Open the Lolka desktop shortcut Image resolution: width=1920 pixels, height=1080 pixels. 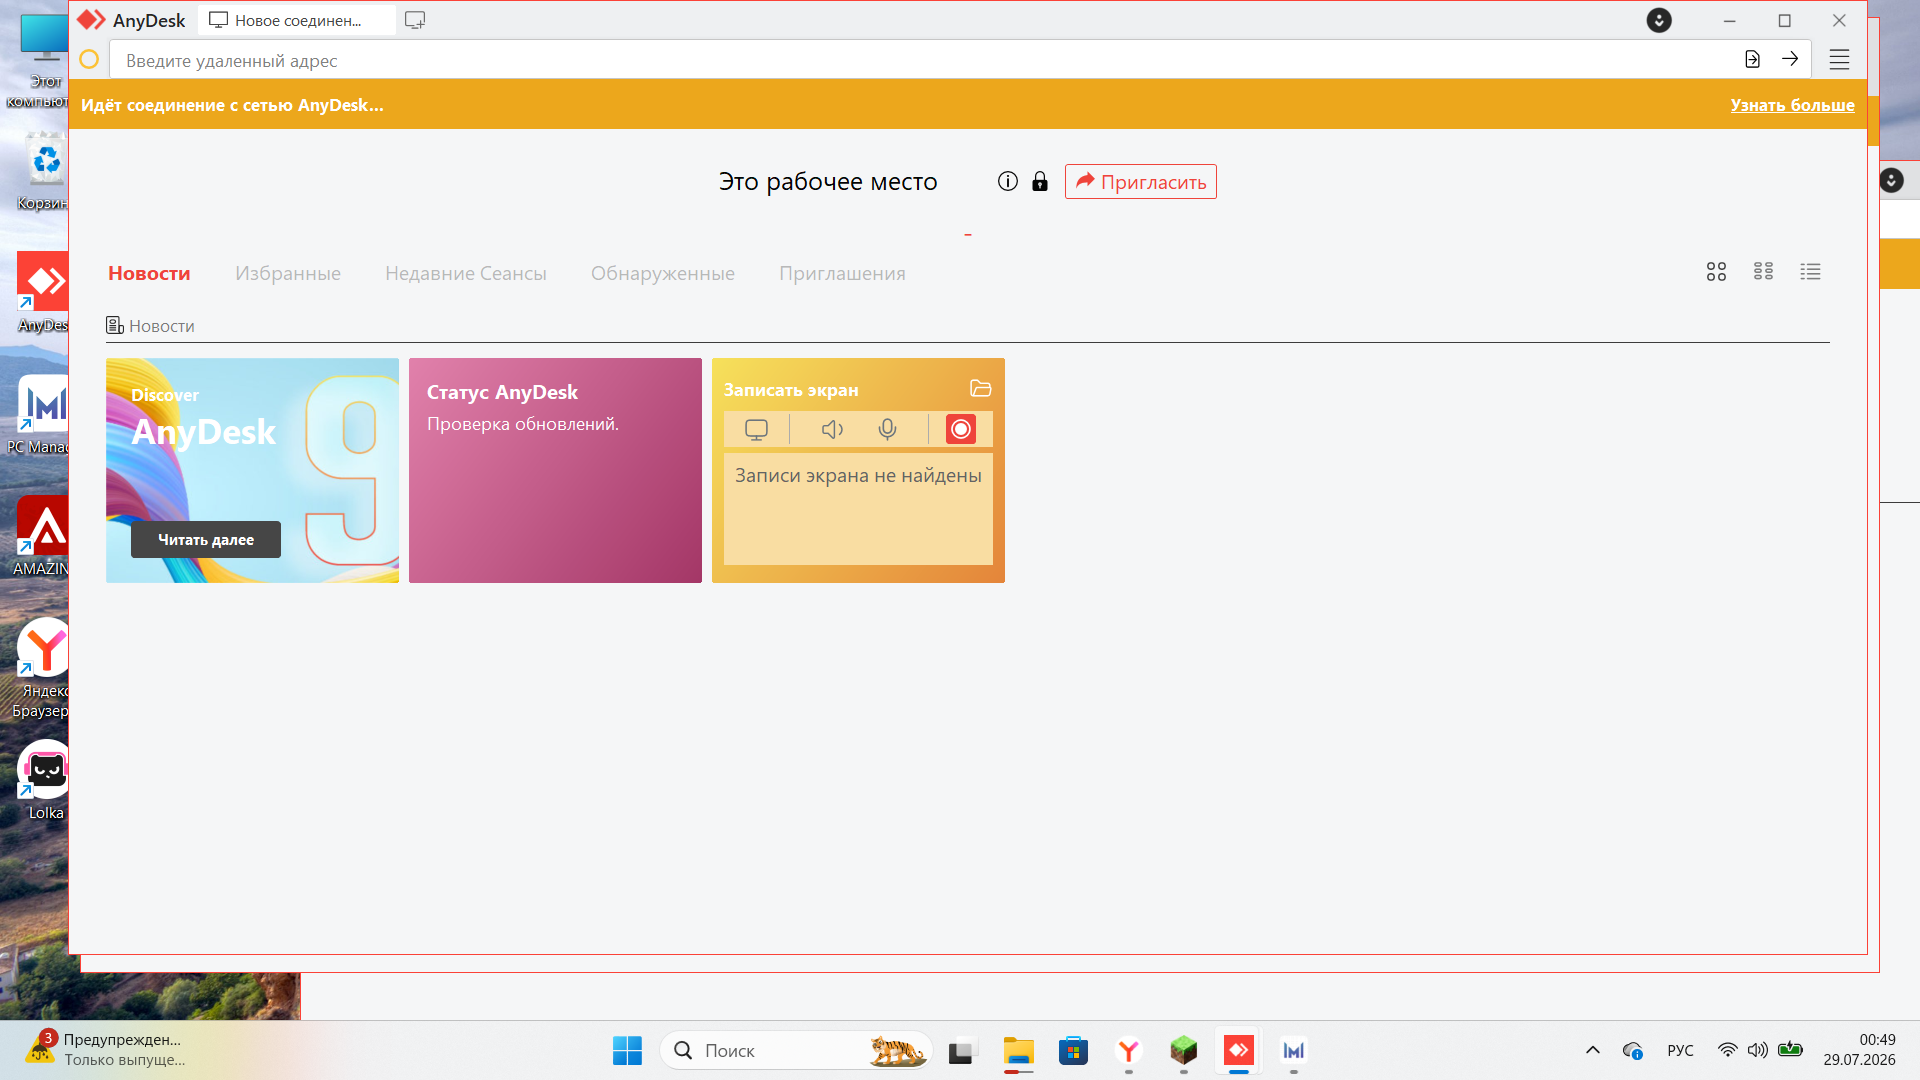click(45, 781)
